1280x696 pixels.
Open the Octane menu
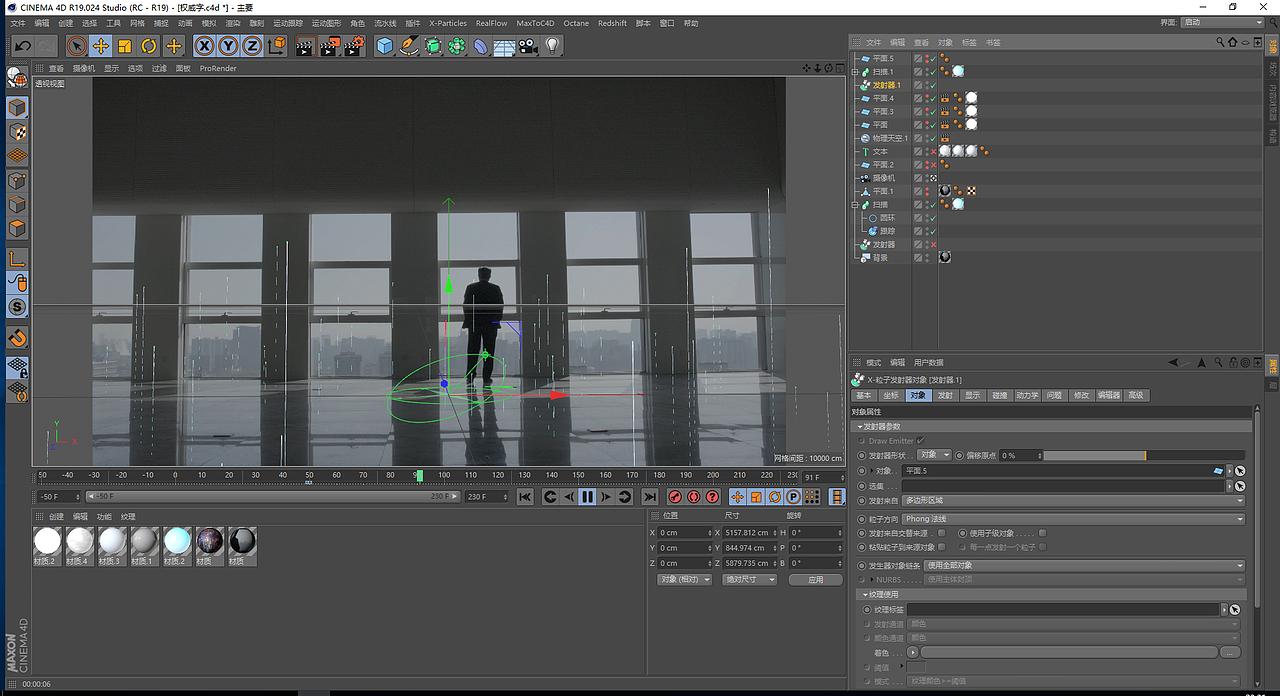point(576,23)
